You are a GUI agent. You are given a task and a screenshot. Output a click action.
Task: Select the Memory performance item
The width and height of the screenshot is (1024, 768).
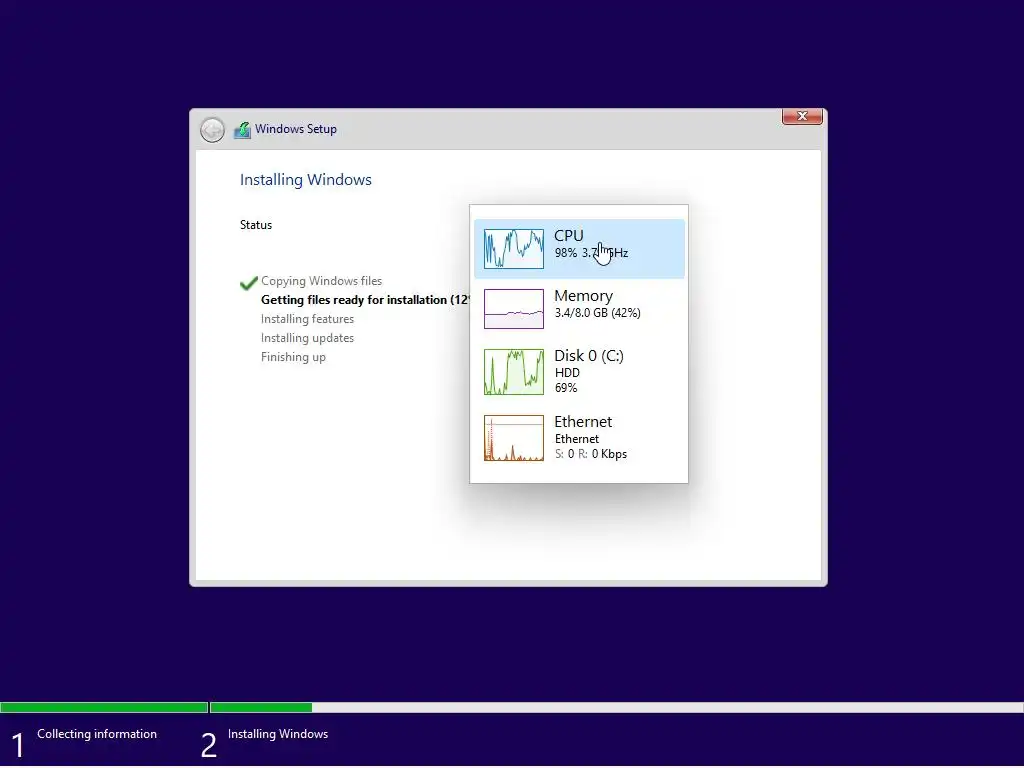pos(579,309)
